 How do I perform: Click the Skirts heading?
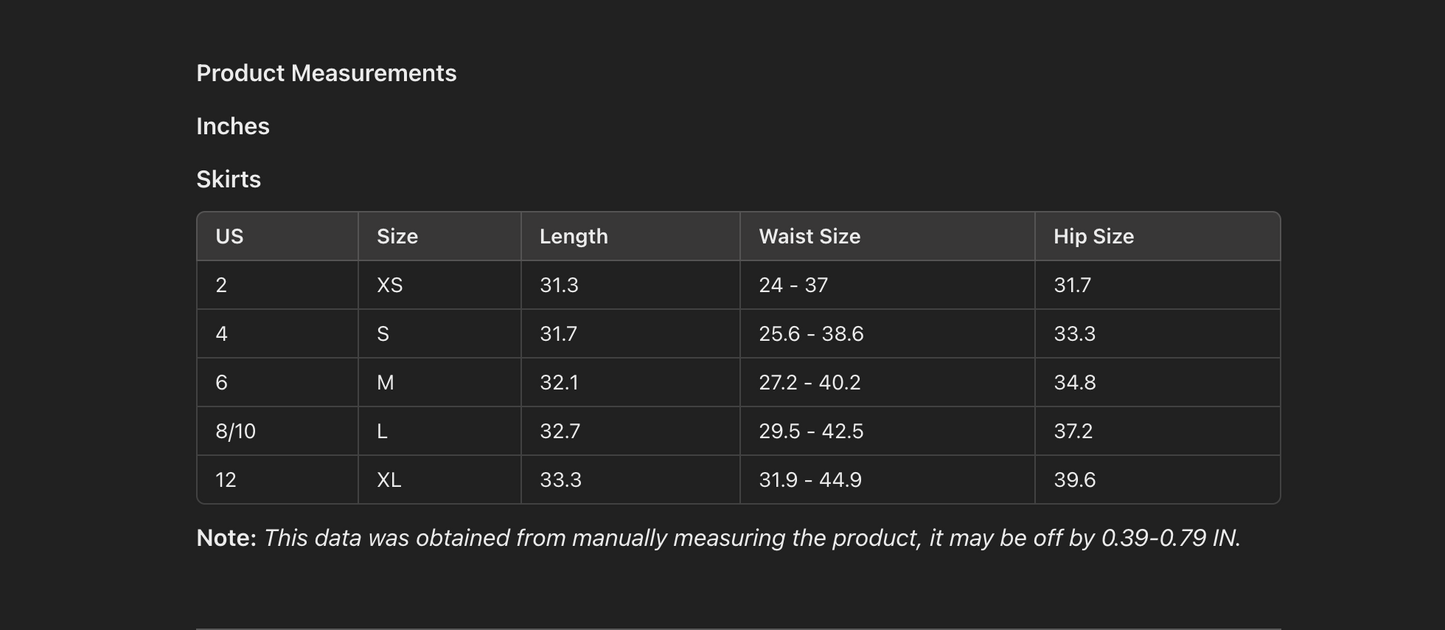[x=228, y=179]
